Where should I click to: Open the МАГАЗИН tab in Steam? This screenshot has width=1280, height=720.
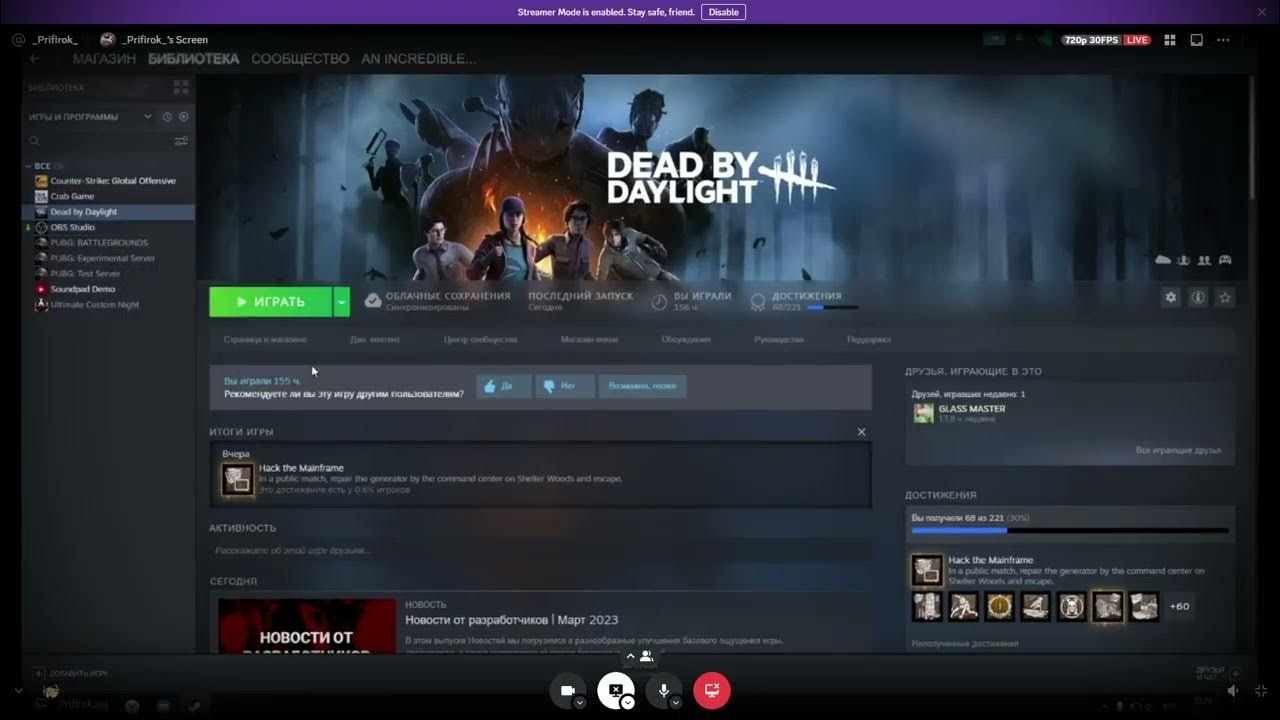tap(104, 59)
